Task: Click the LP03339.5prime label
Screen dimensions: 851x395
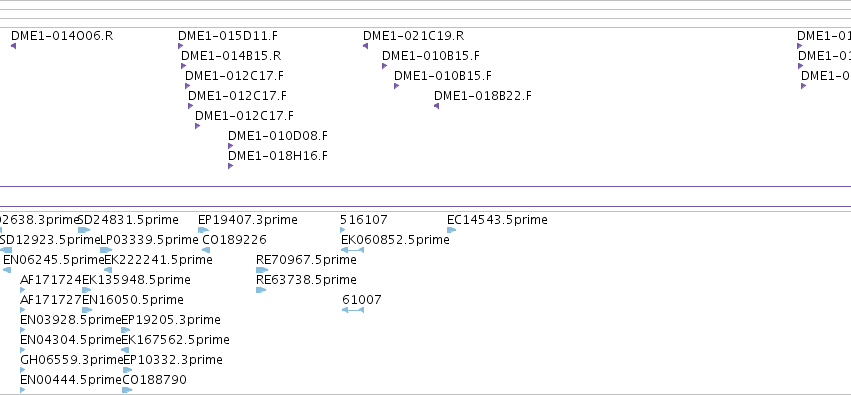Action: (x=150, y=240)
